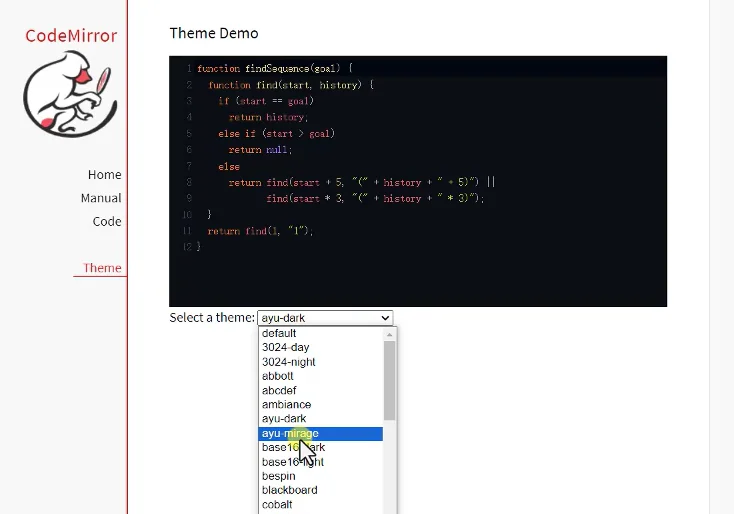
Task: Open the CodeMirror title link
Action: tap(71, 36)
